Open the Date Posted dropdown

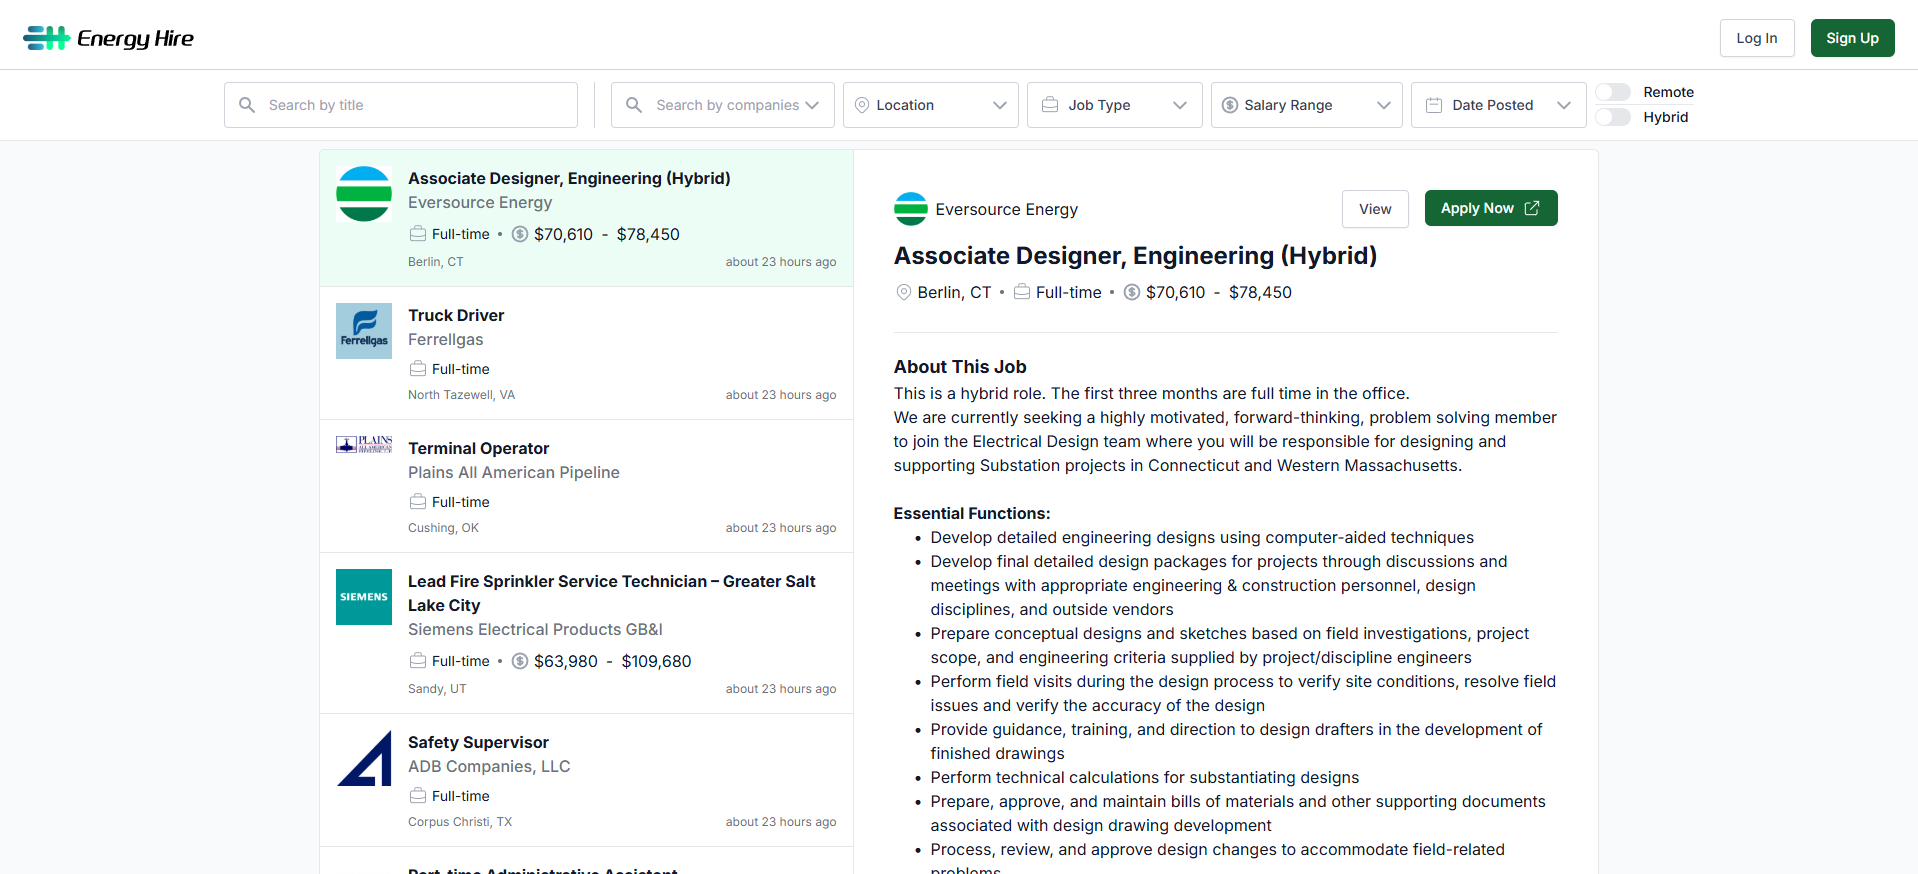1499,105
